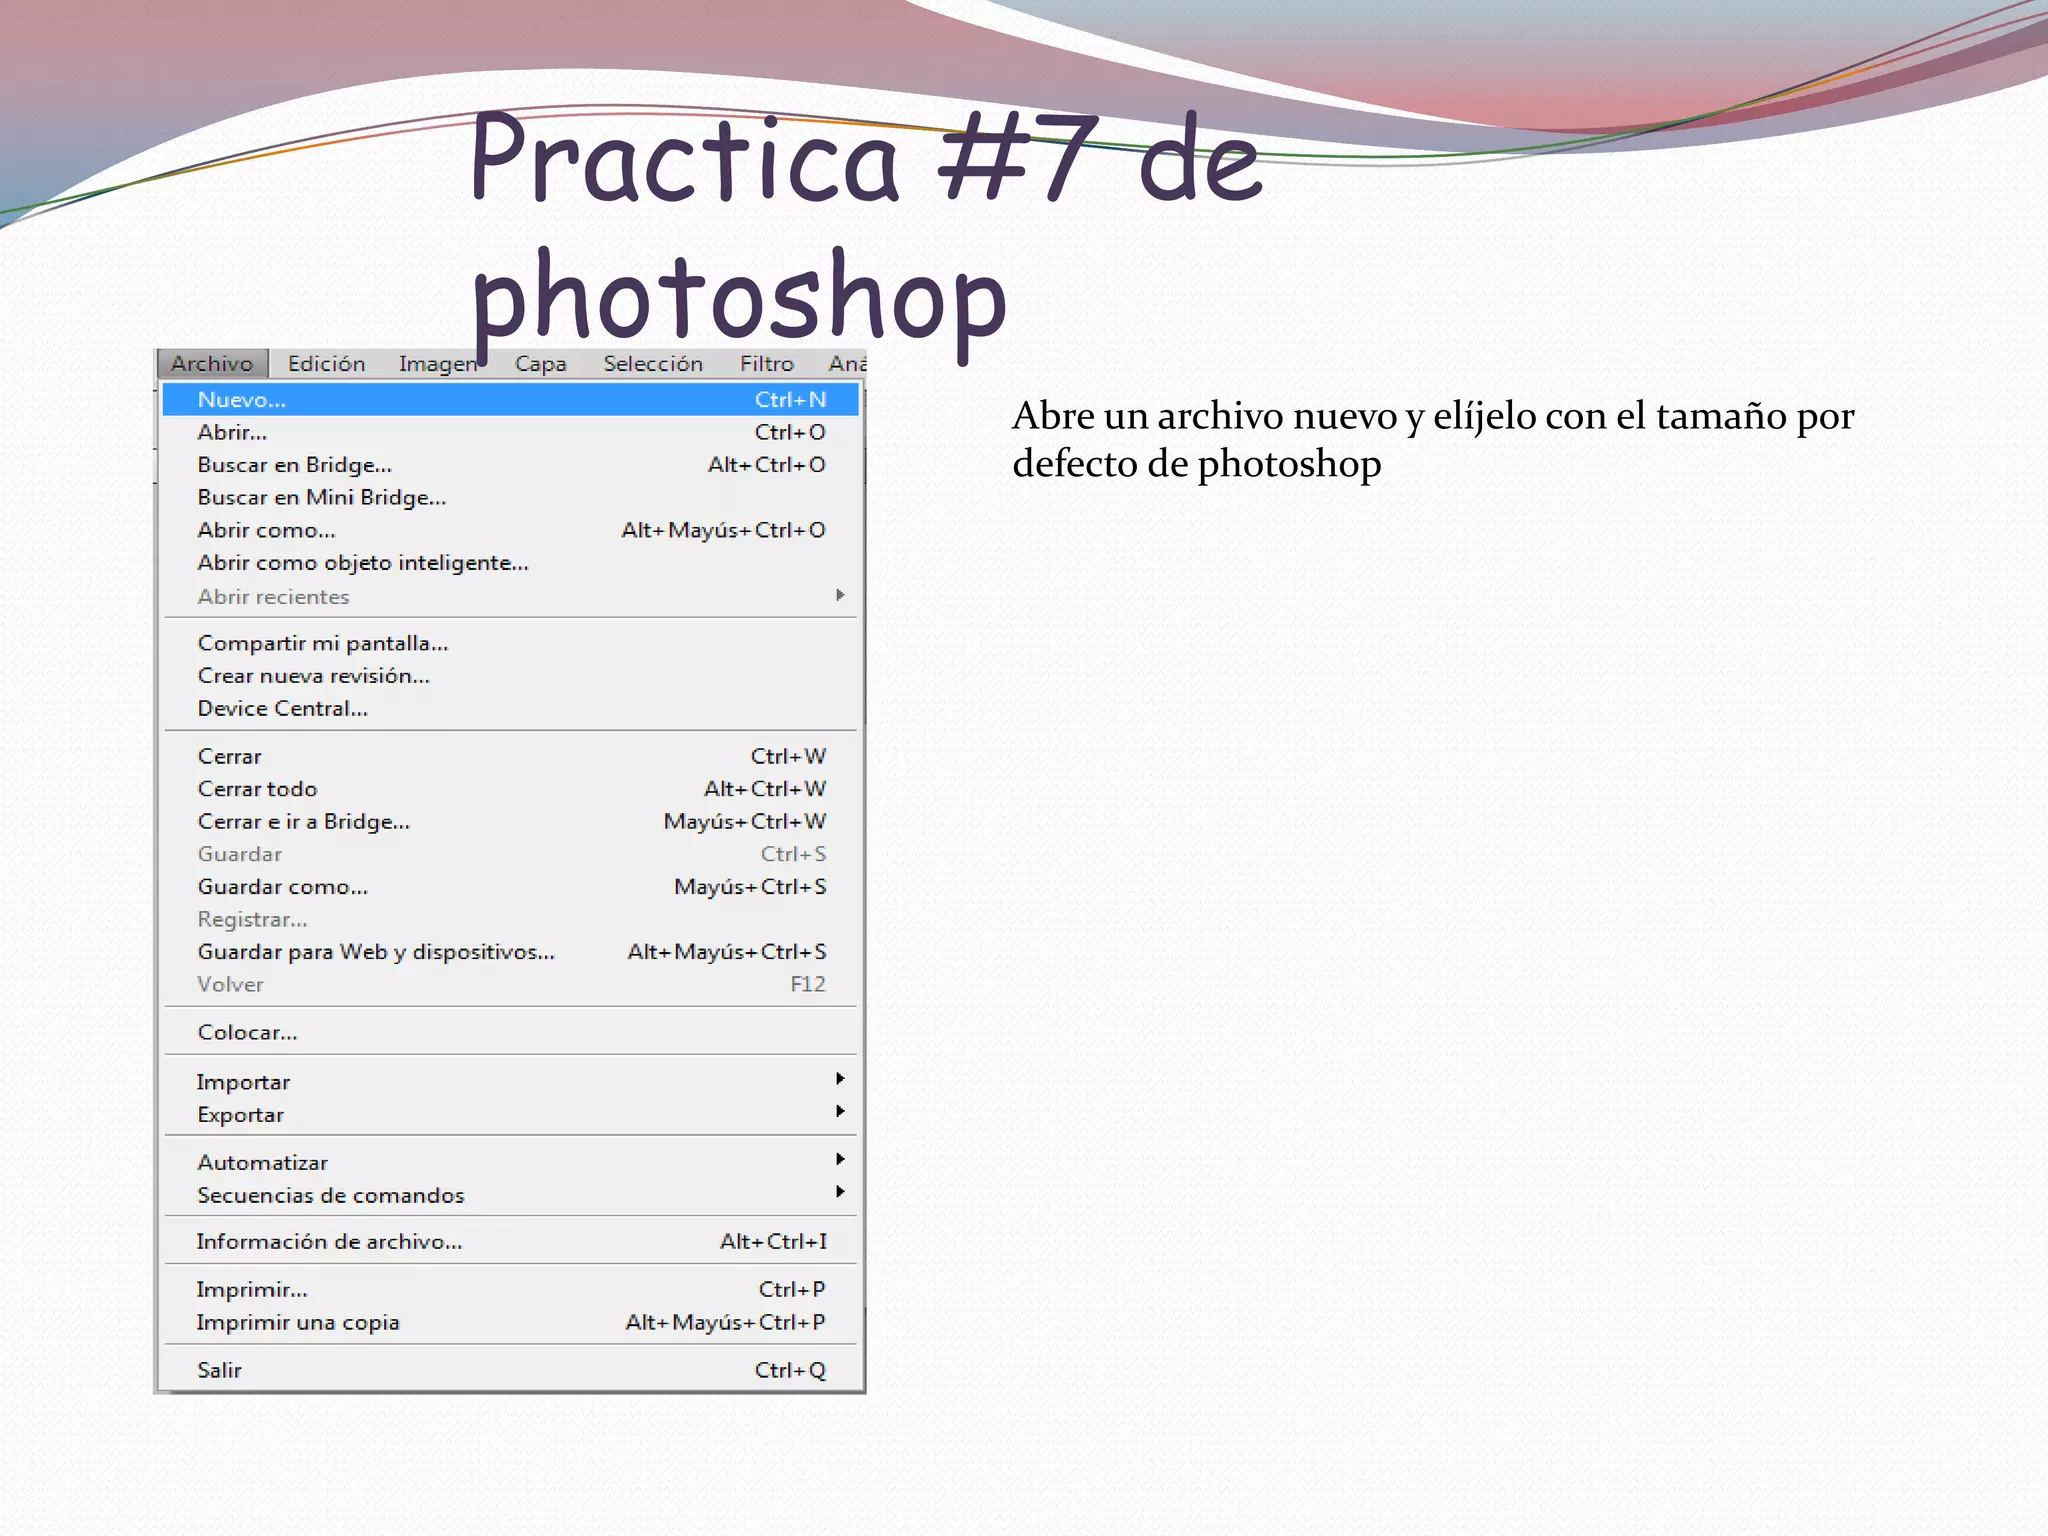Choose Imprimir... from the menu
The height and width of the screenshot is (1536, 2048).
(x=251, y=1290)
